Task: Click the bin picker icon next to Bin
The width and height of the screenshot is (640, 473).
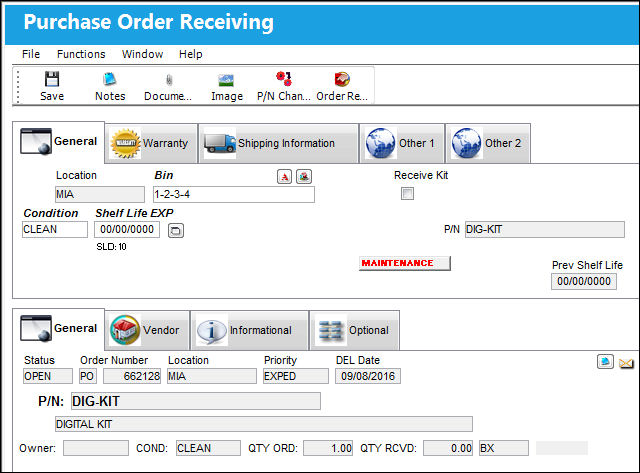Action: (304, 177)
